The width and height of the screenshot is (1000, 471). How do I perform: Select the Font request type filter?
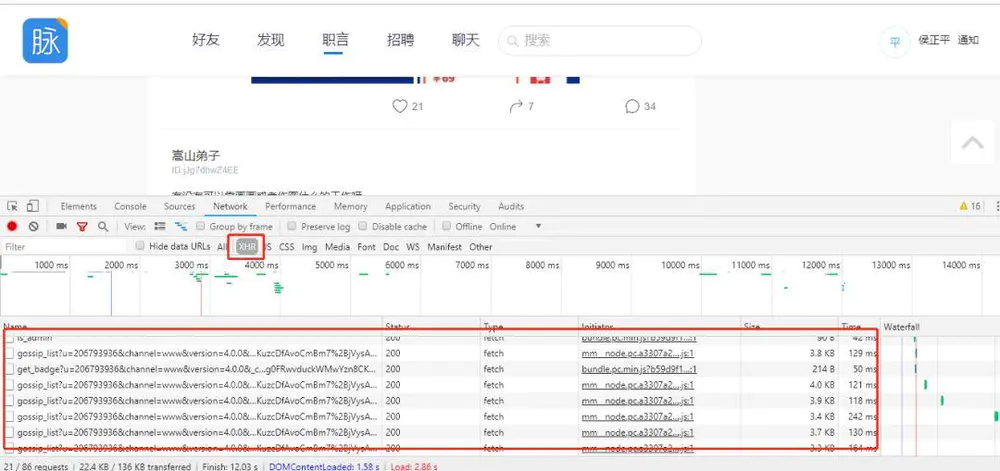366,247
